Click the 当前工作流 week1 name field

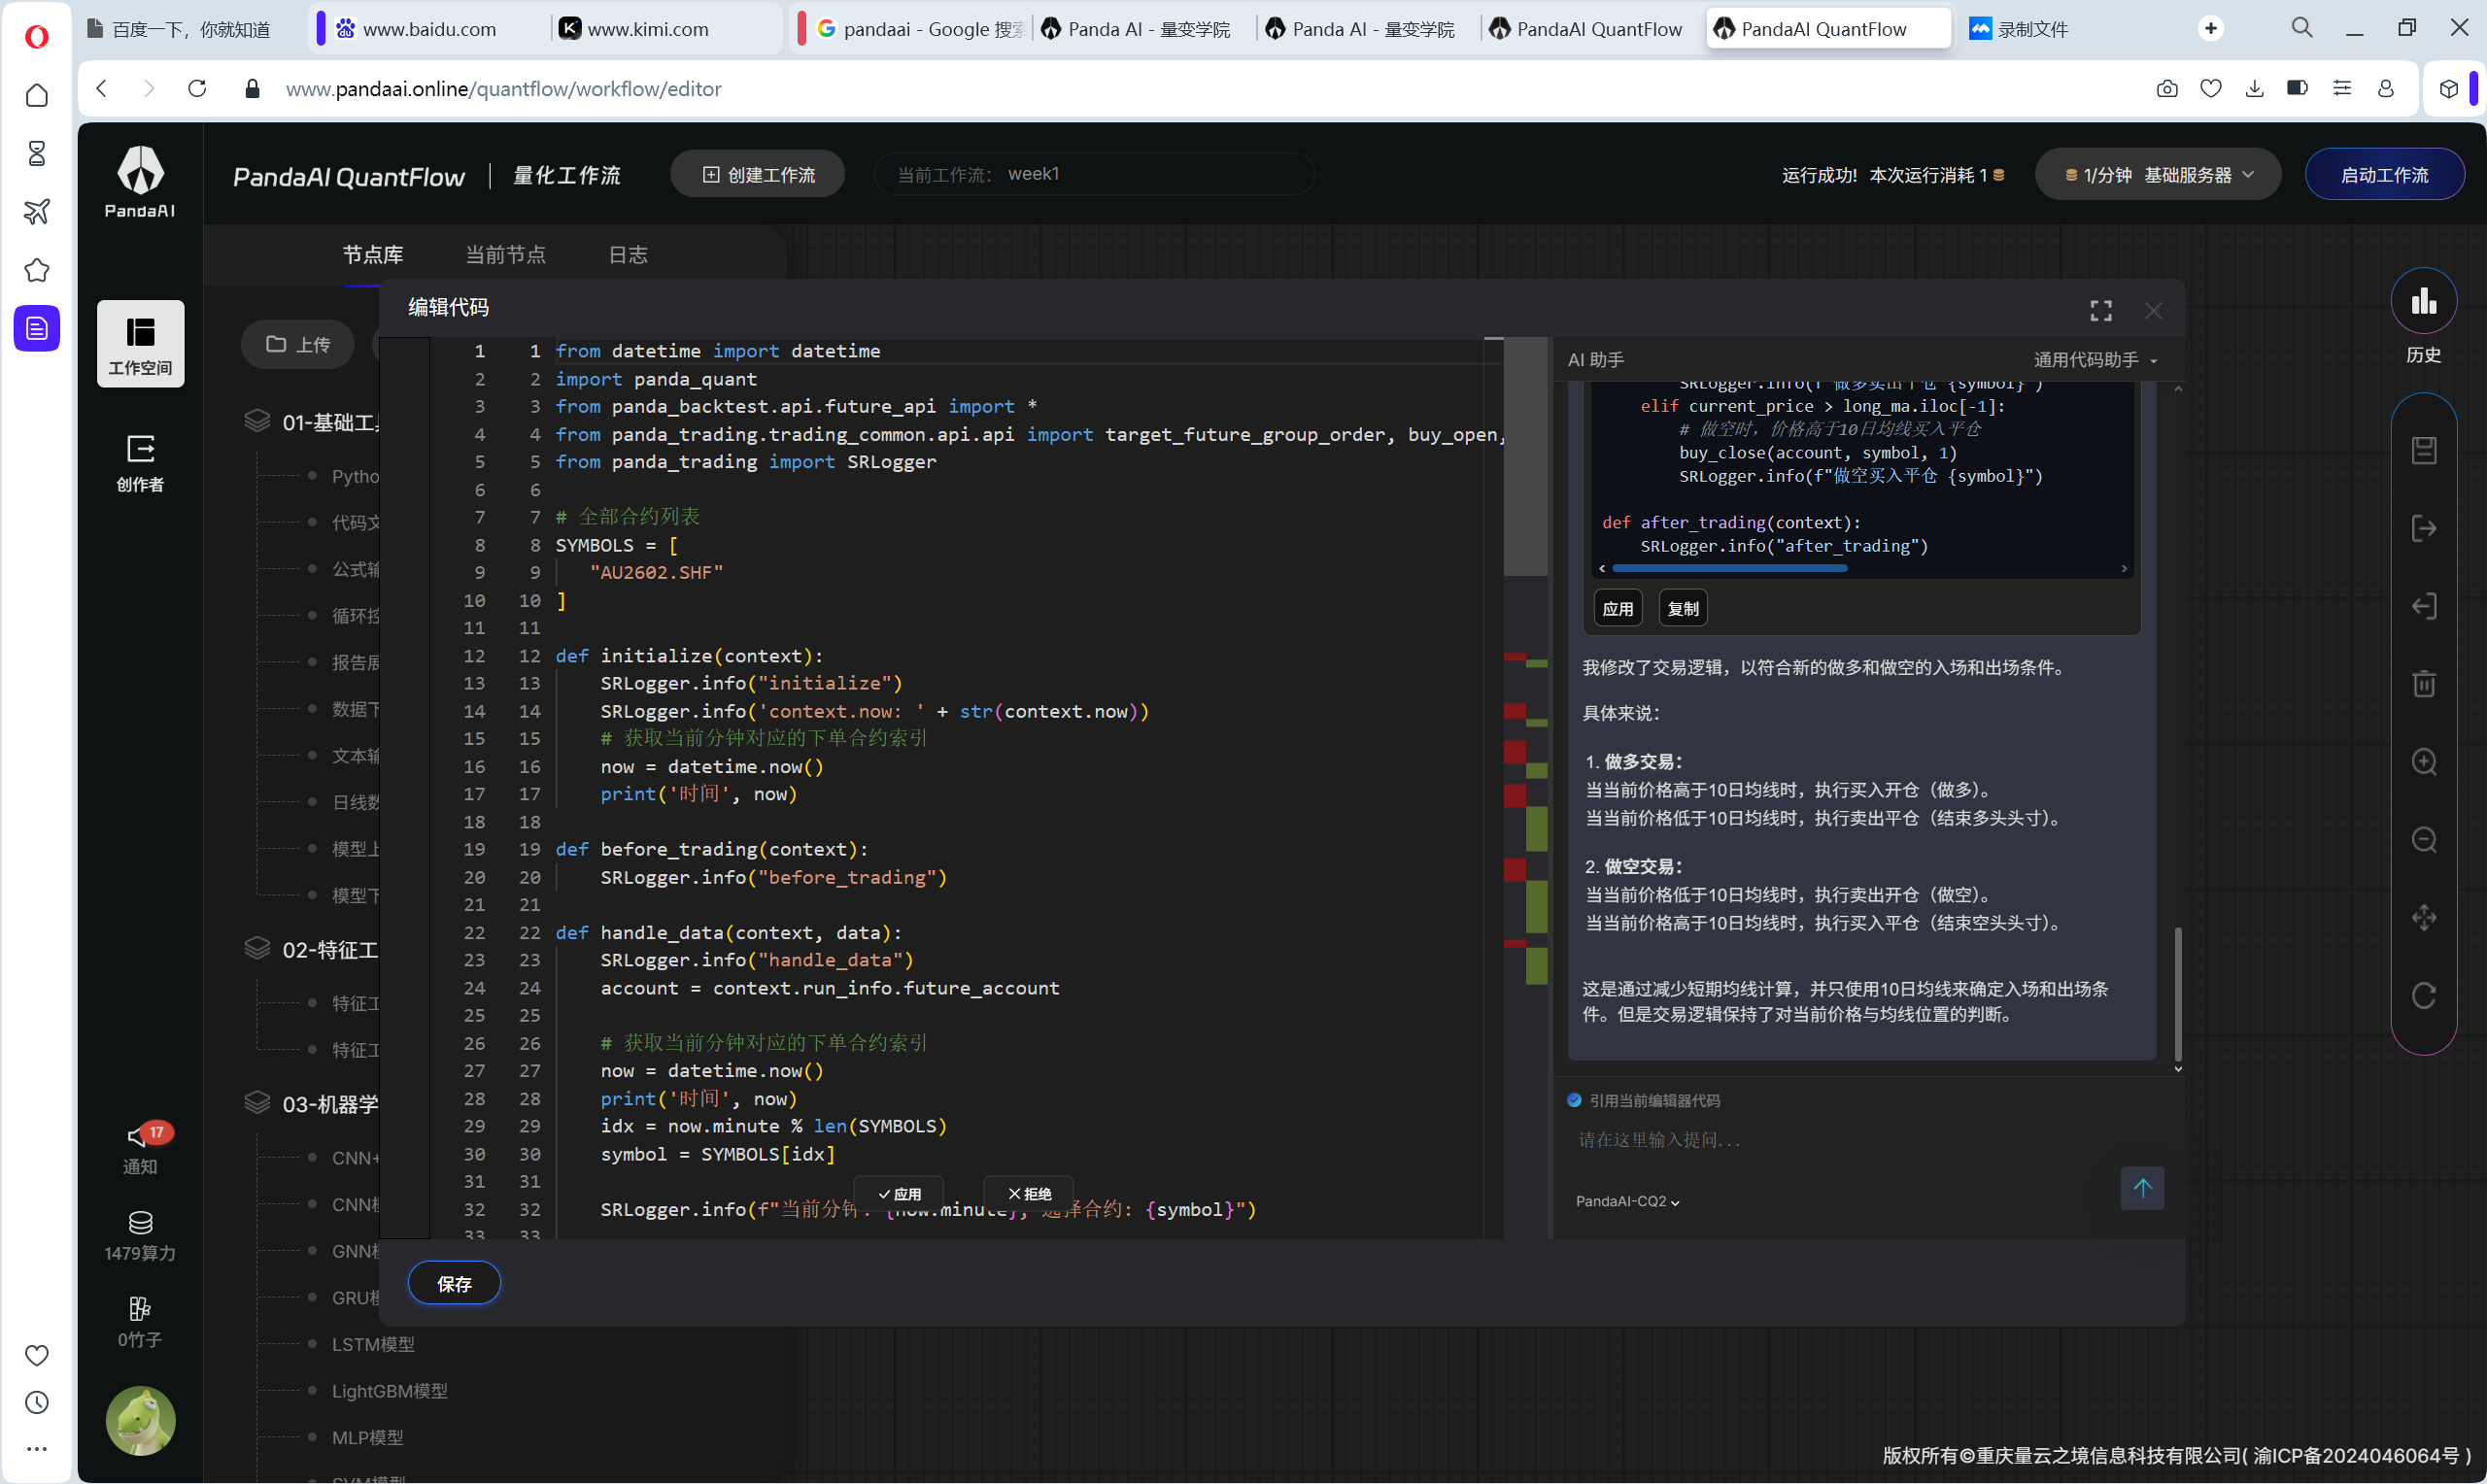click(x=1094, y=174)
